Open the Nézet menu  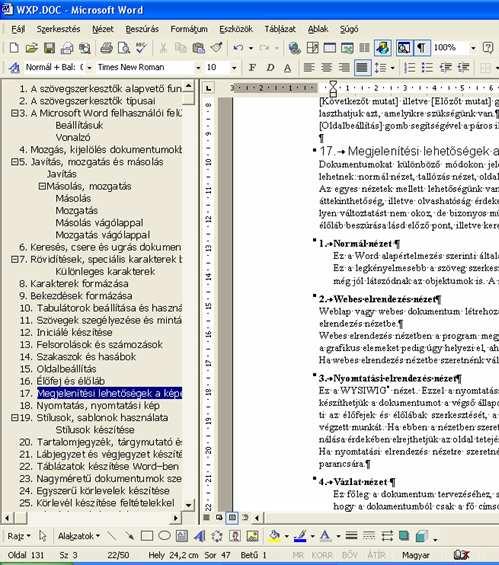pos(103,29)
